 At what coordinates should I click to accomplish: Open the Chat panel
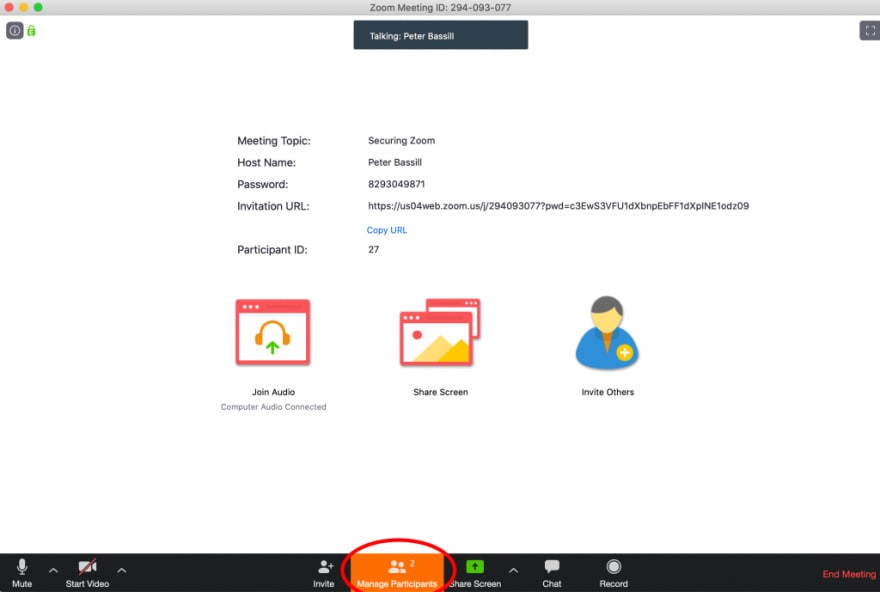coord(552,573)
